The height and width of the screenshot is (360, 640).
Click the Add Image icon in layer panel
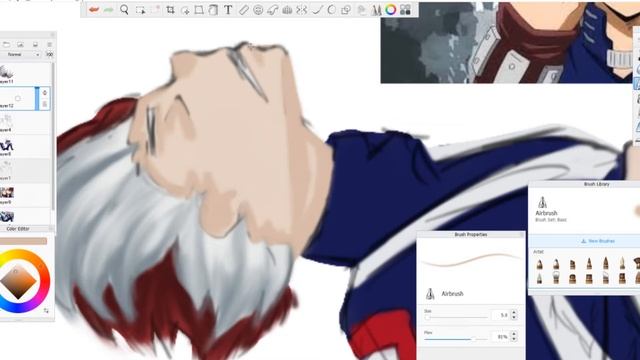[x=20, y=44]
